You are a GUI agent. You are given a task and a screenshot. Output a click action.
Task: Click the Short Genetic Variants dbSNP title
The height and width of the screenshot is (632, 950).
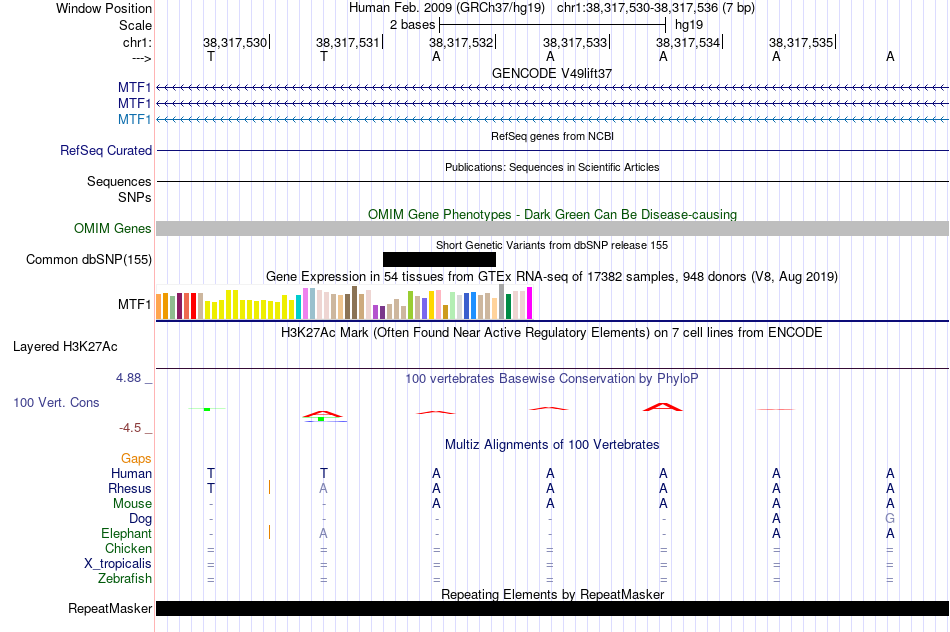[552, 245]
